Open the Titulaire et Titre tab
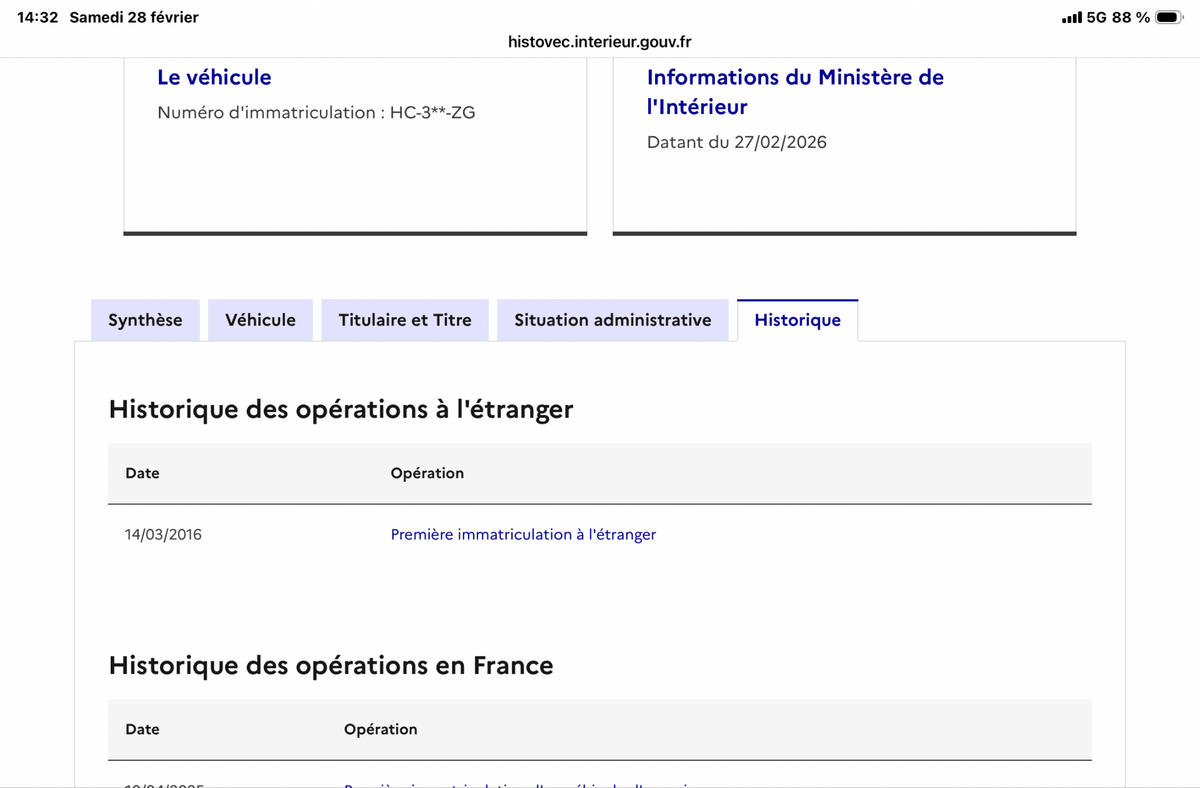The height and width of the screenshot is (788, 1200). tap(405, 320)
